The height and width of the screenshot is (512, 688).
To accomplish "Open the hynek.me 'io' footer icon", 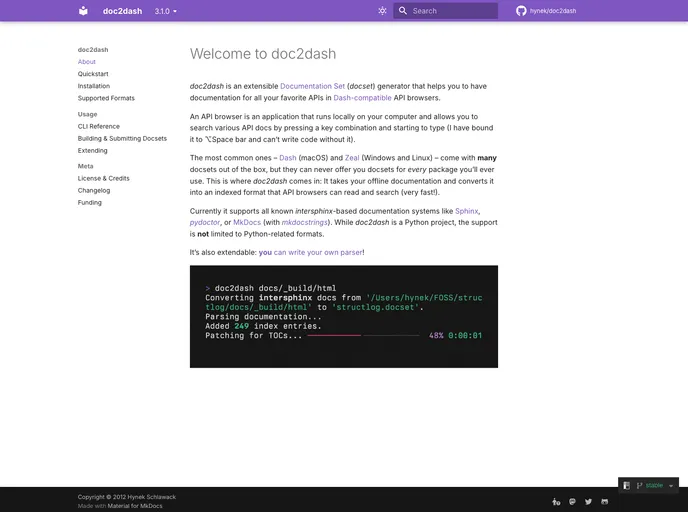I will pyautogui.click(x=556, y=502).
